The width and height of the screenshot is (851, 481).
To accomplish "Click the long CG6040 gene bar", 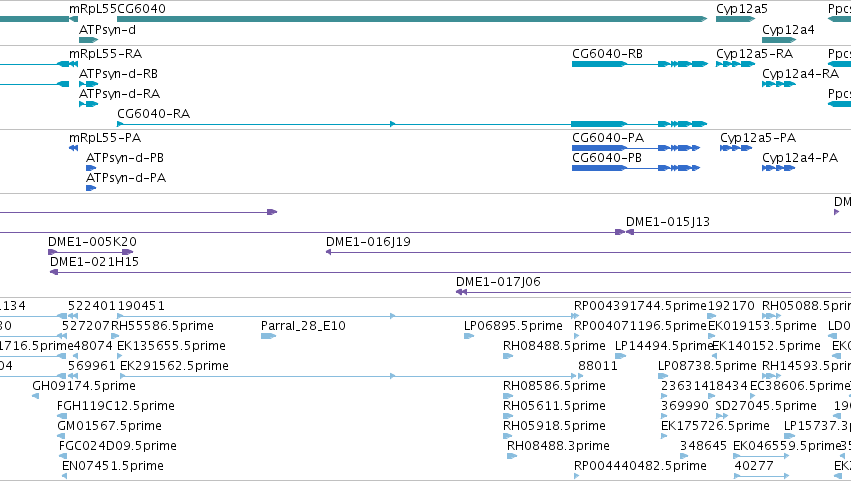I will pos(412,19).
